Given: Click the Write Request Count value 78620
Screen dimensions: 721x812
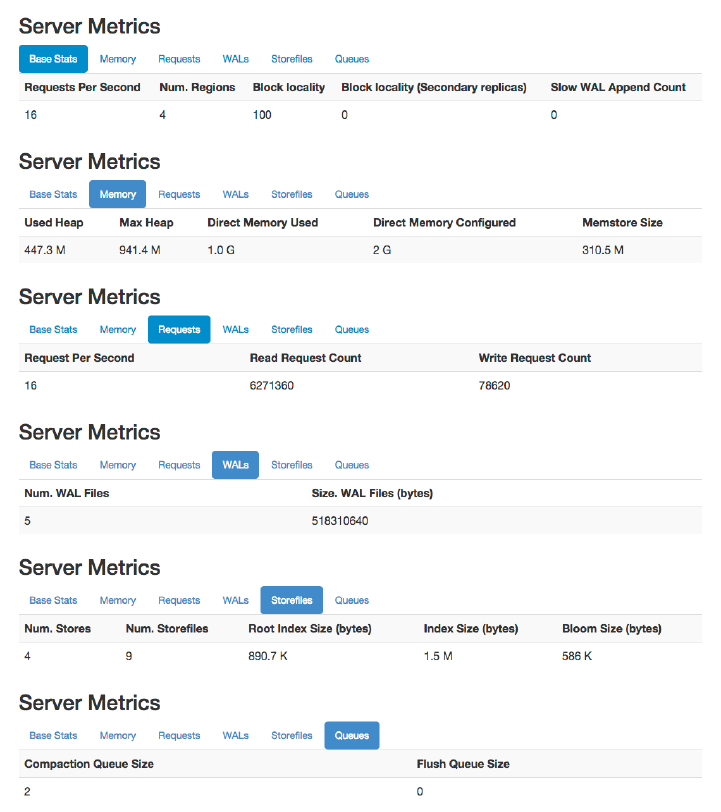Looking at the screenshot, I should pyautogui.click(x=495, y=386).
